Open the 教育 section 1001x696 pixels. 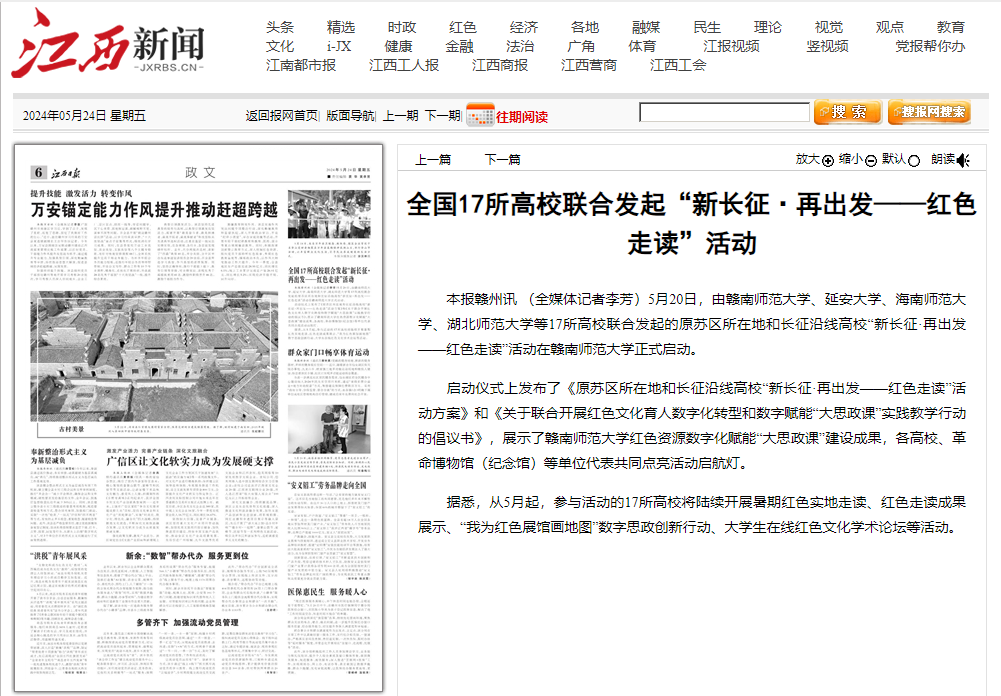click(951, 27)
